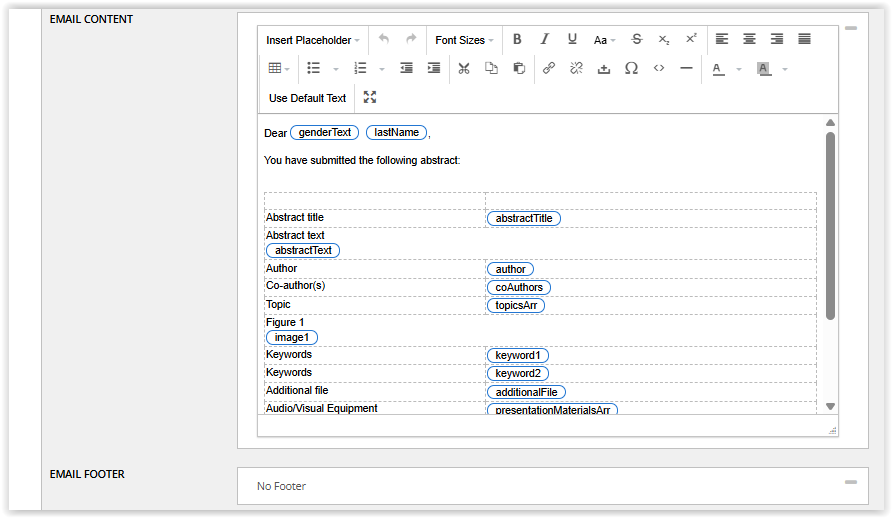Click the Remove link icon
The height and width of the screenshot is (518, 892).
tap(576, 69)
